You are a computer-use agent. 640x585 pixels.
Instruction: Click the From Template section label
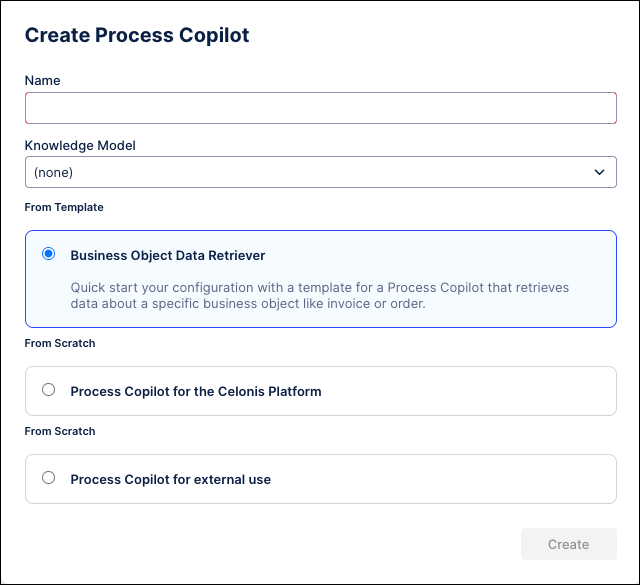point(64,207)
